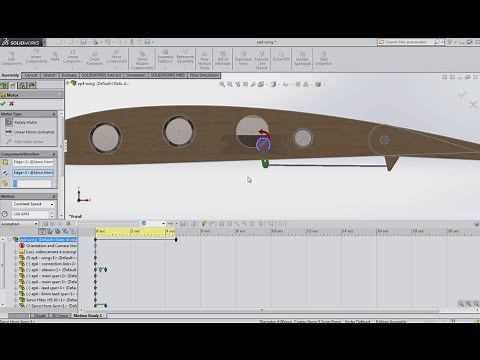Select the Motion Study 1 bottom tab
Viewport: 480px width, 360px height.
click(x=88, y=315)
